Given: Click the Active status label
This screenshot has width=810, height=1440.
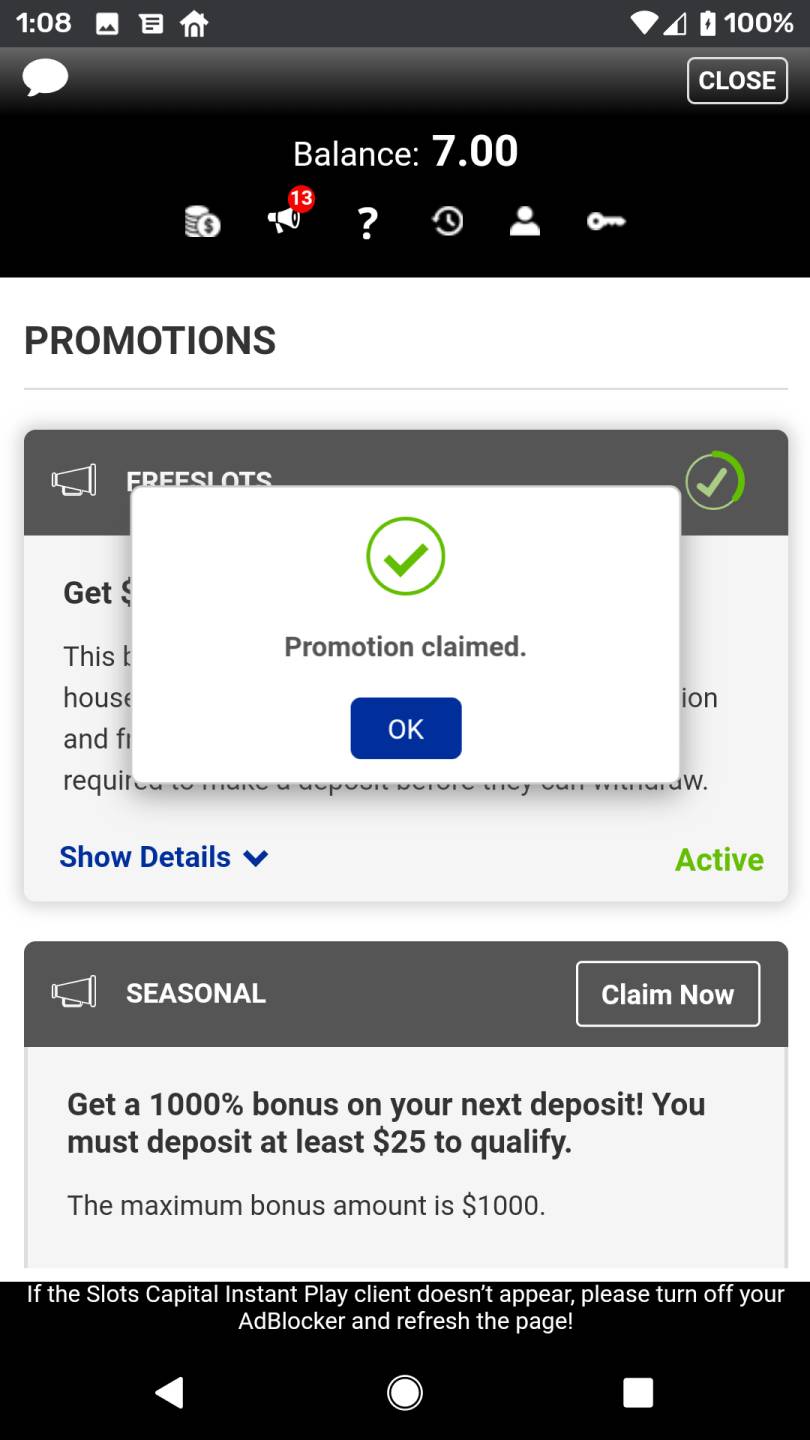Looking at the screenshot, I should click(719, 859).
